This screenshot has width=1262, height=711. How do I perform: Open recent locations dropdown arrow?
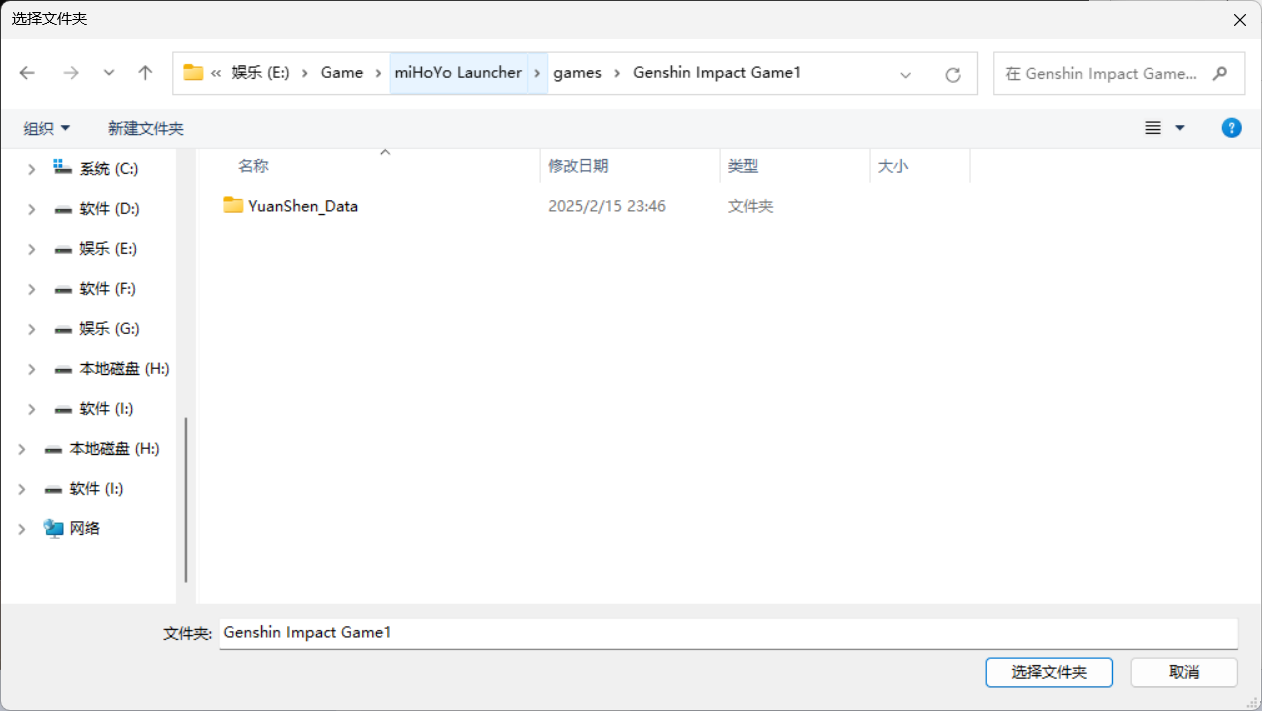coord(109,73)
